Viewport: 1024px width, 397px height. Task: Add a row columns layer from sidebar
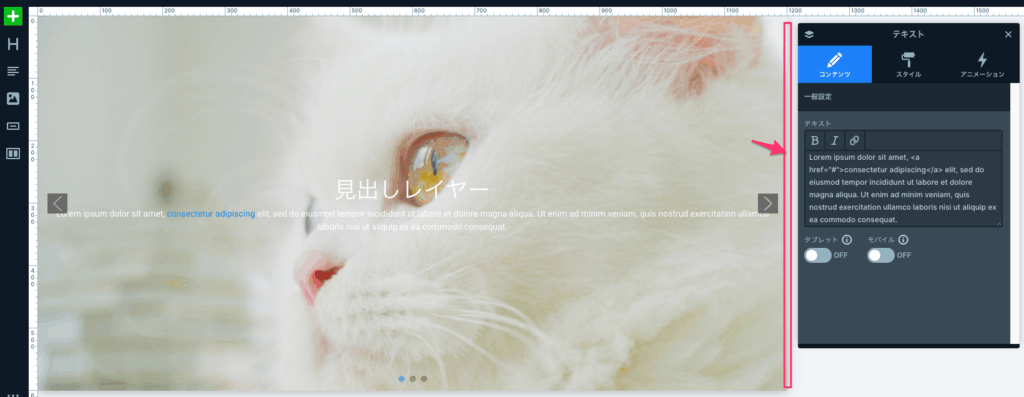pos(13,154)
